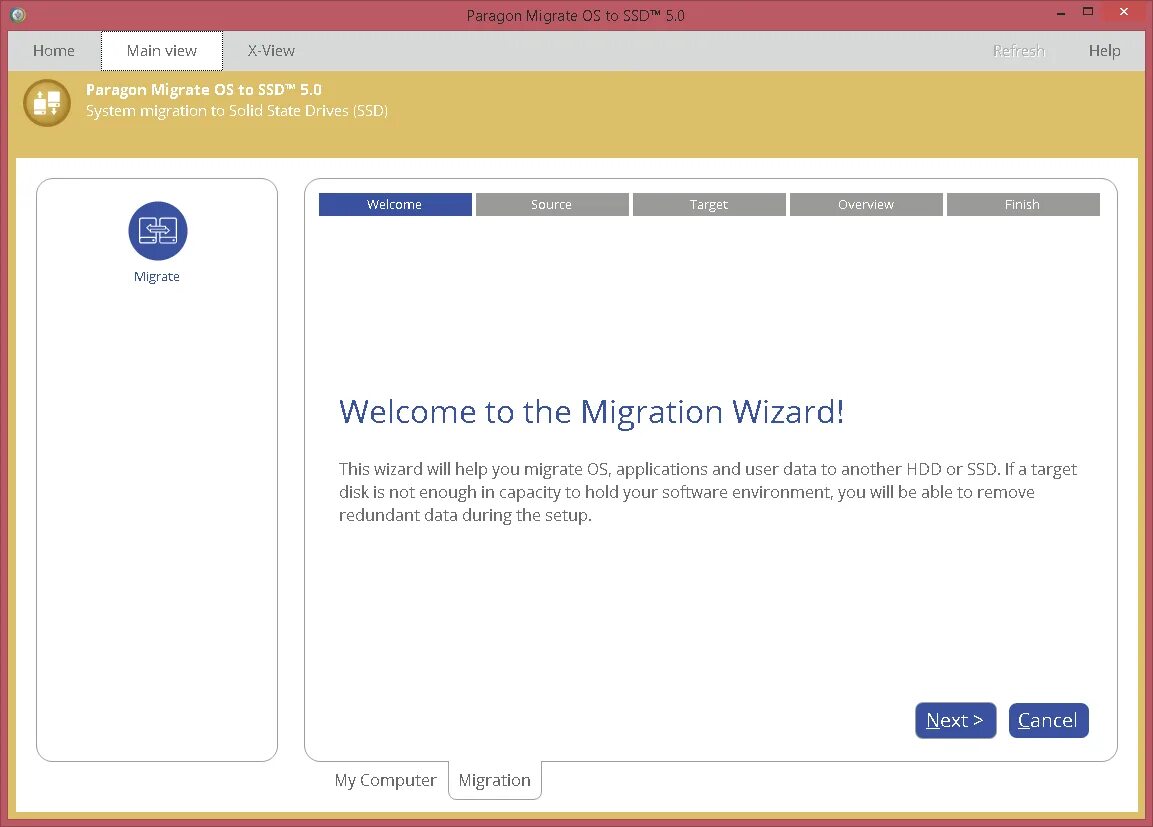The height and width of the screenshot is (827, 1153).
Task: Click the application icon in title bar
Action: pos(18,14)
